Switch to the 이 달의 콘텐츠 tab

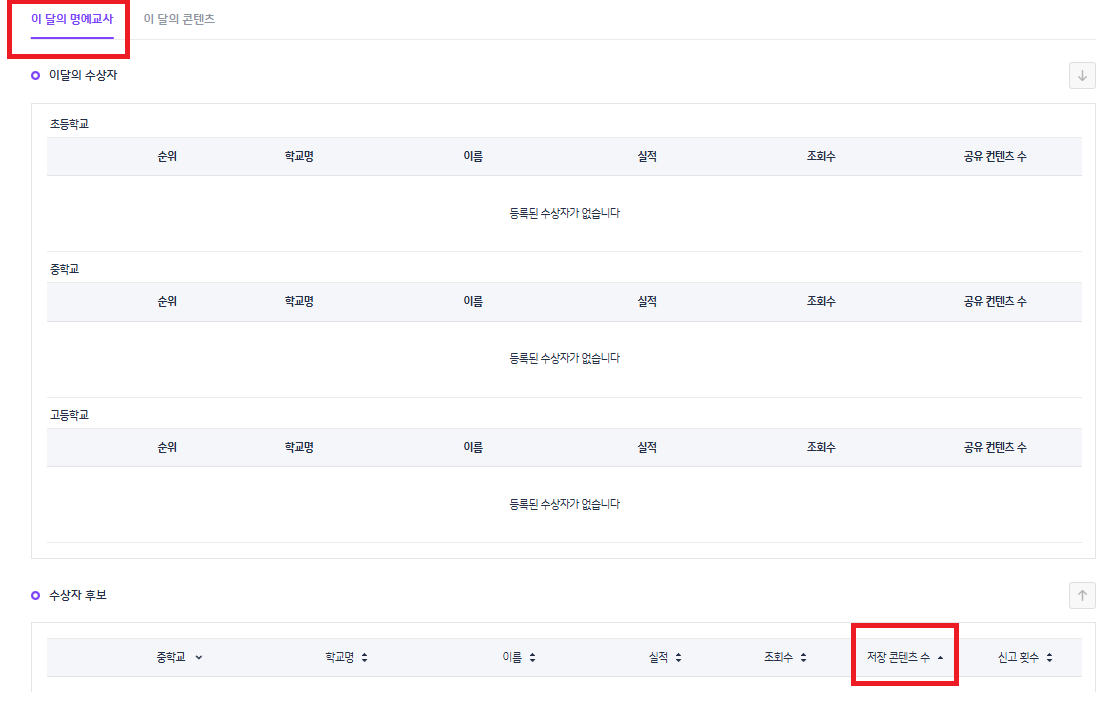[179, 19]
